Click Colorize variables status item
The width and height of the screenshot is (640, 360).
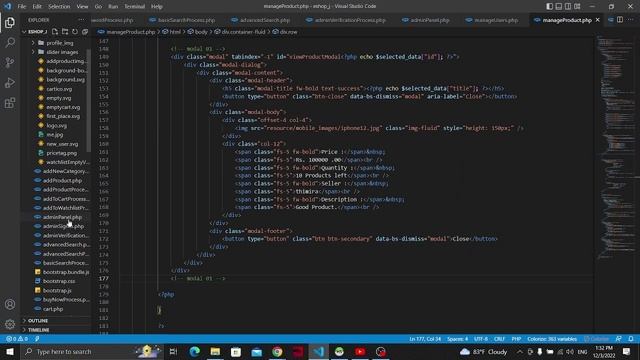552,339
